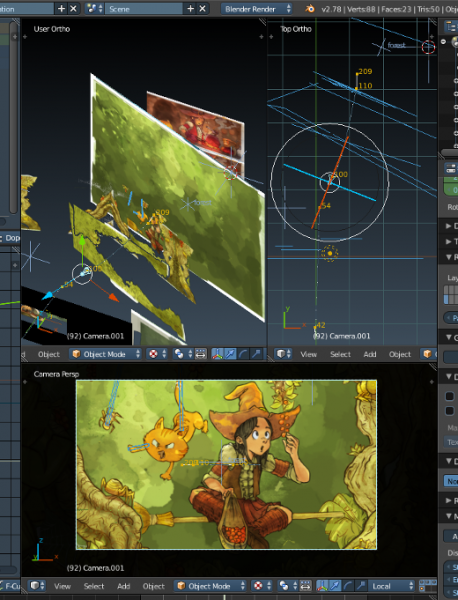
Task: Open Add menu in Top Ortho header
Action: tap(370, 354)
